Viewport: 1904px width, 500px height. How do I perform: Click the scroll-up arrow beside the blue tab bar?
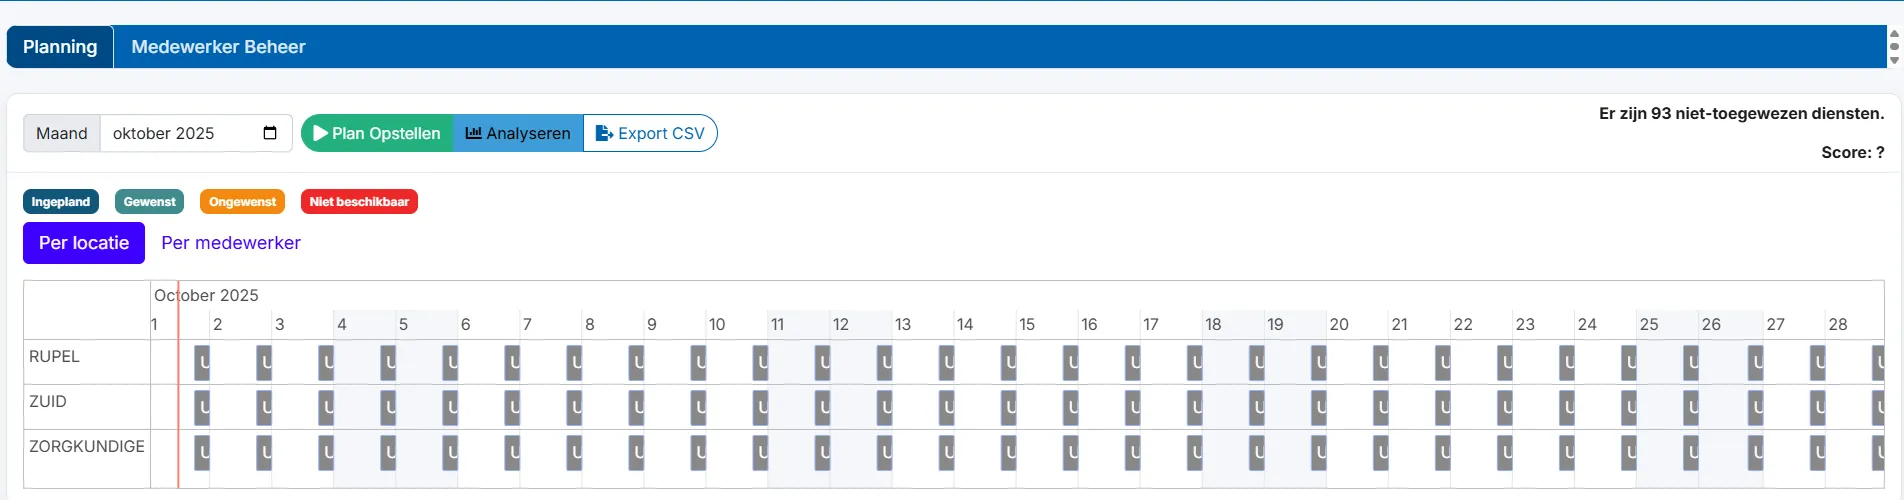pos(1894,33)
